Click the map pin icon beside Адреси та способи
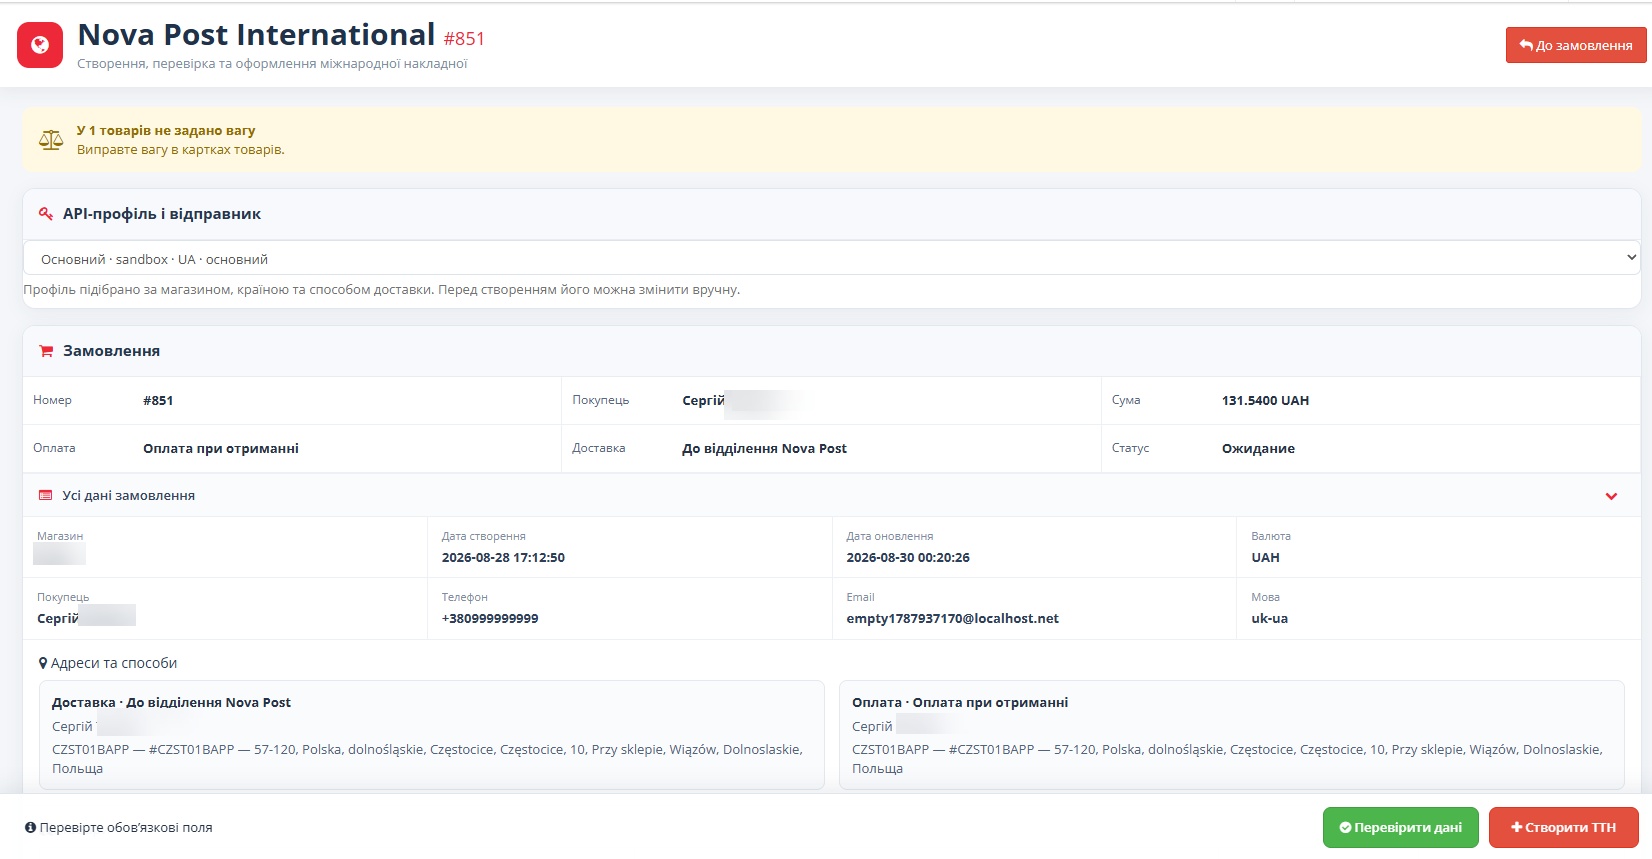 (x=43, y=663)
